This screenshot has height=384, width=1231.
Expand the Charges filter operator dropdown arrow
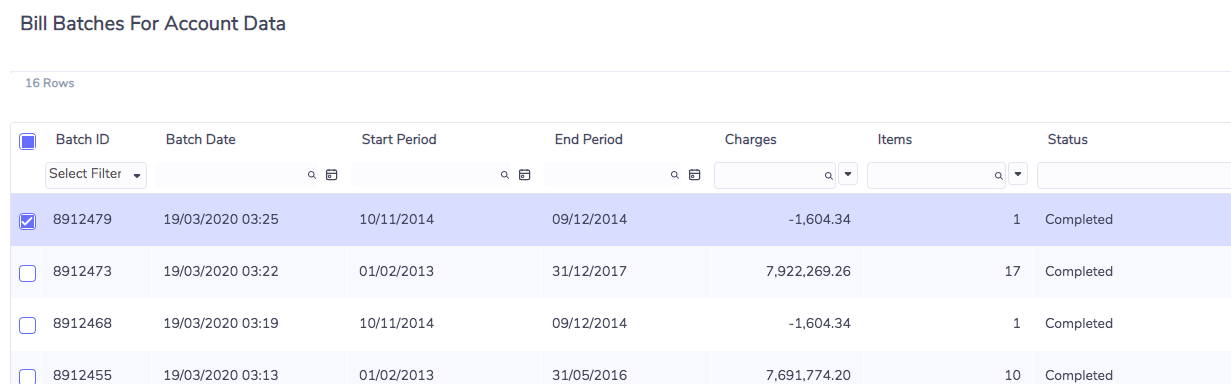848,174
